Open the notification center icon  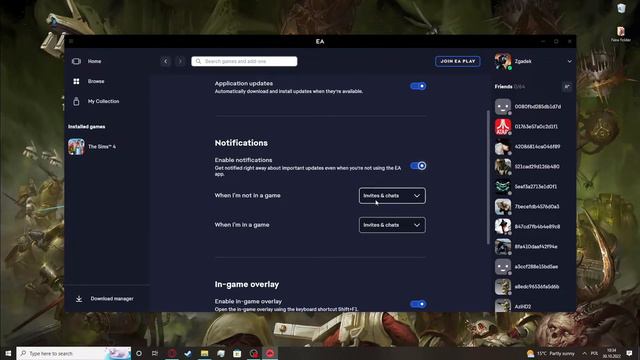(x=629, y=353)
